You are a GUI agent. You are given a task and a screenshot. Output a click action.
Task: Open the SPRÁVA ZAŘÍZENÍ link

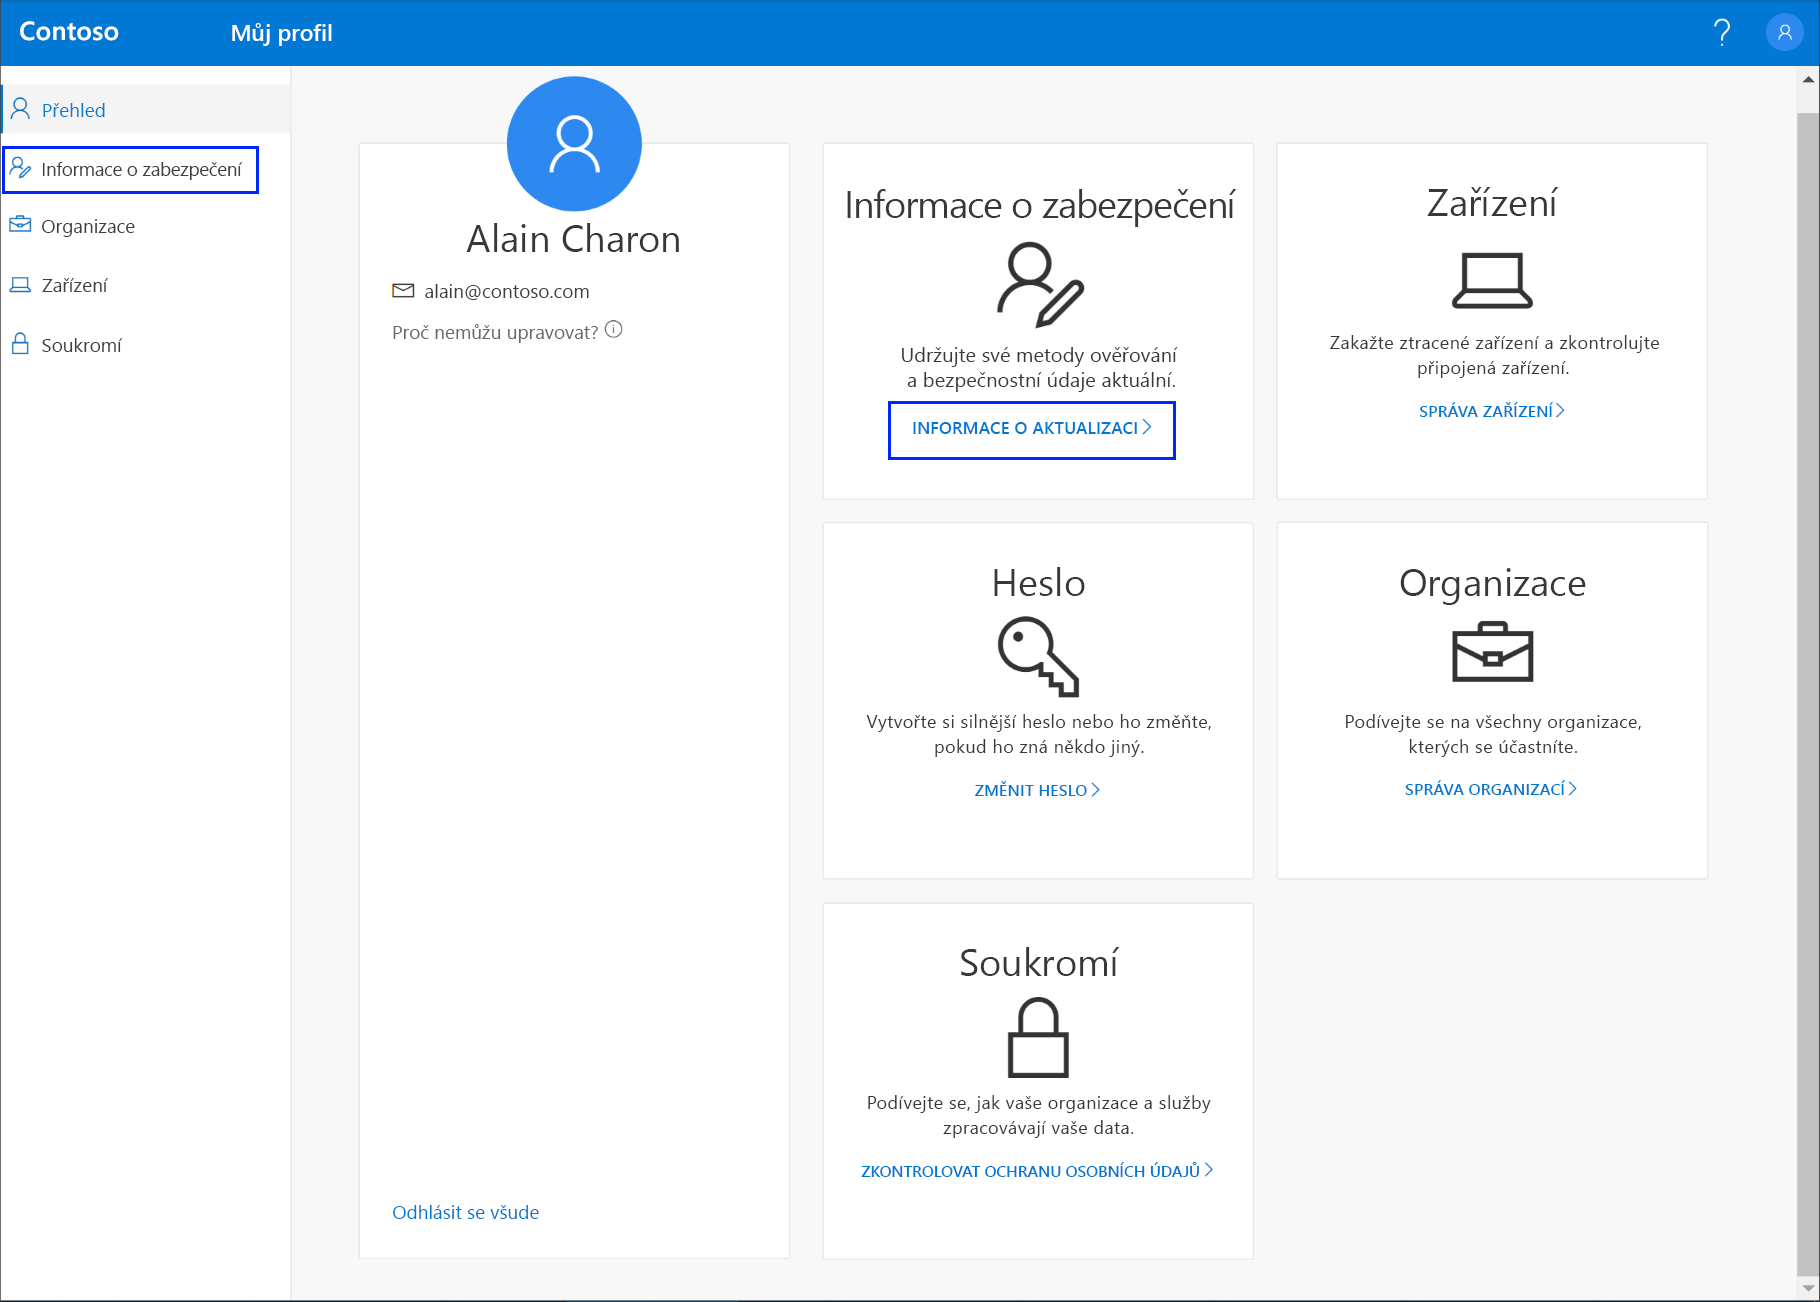[x=1492, y=411]
